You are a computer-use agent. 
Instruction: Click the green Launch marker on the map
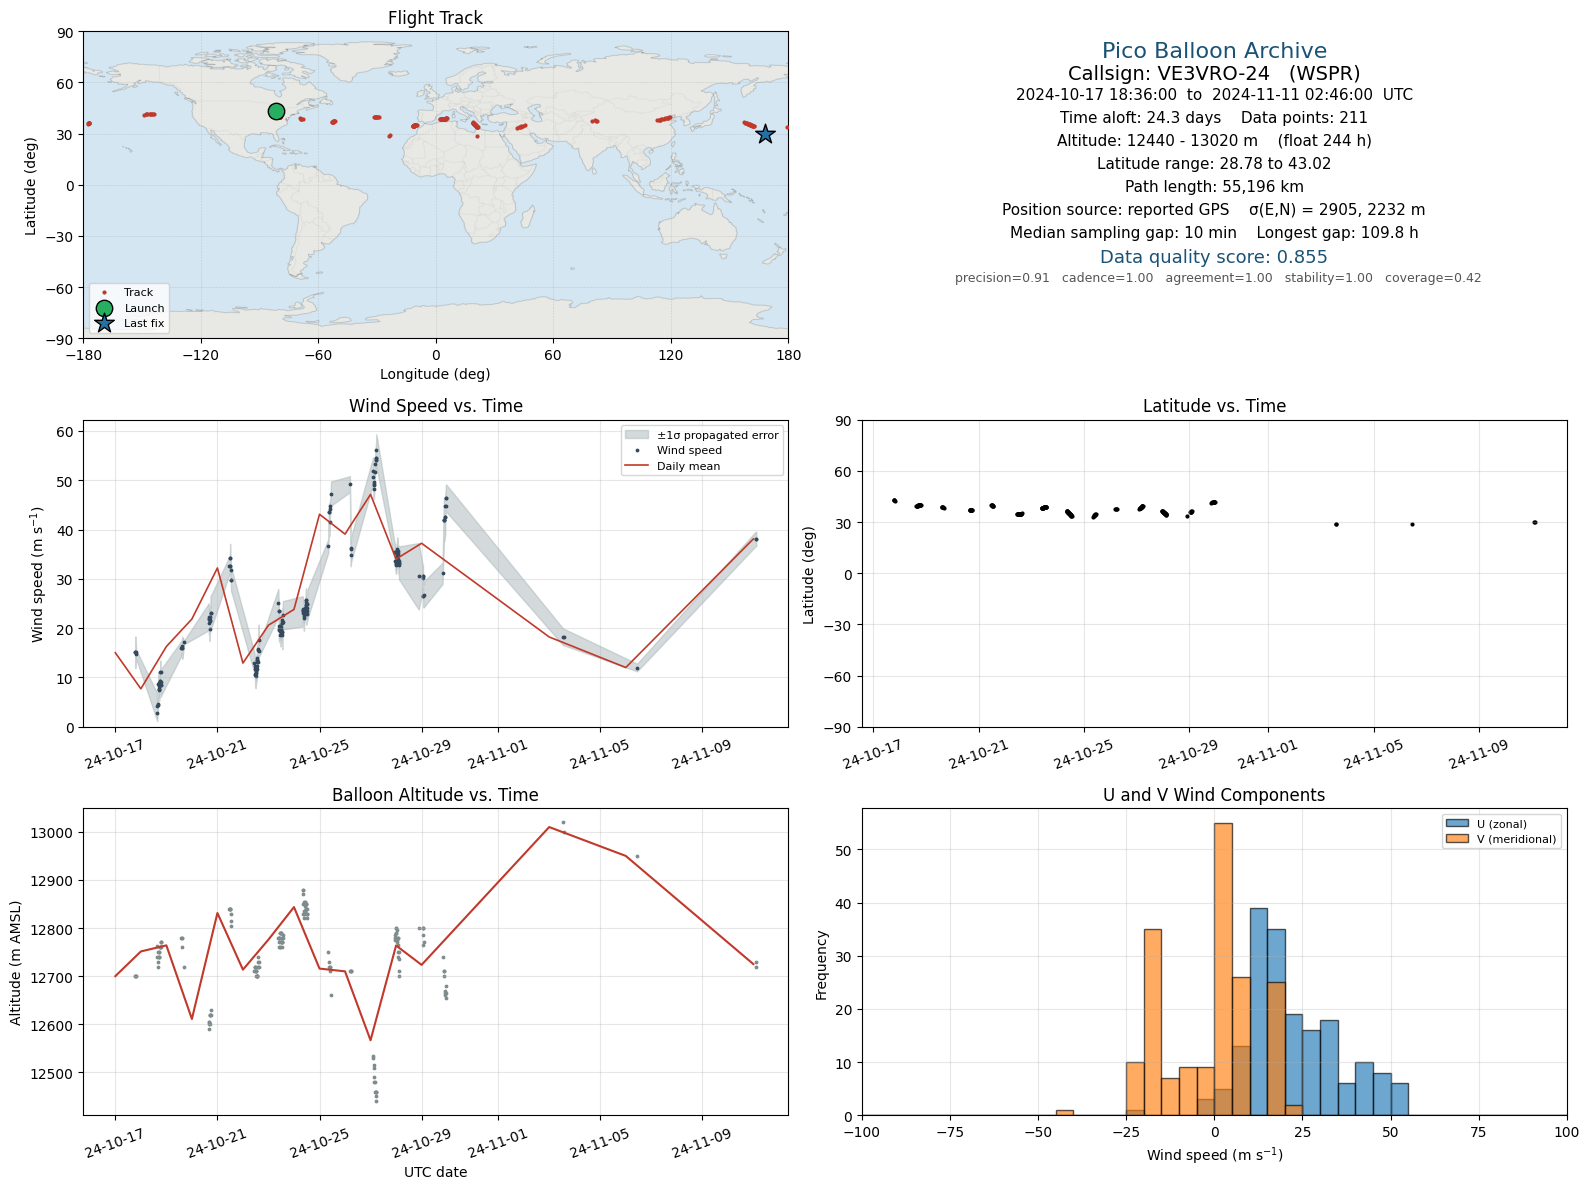276,111
